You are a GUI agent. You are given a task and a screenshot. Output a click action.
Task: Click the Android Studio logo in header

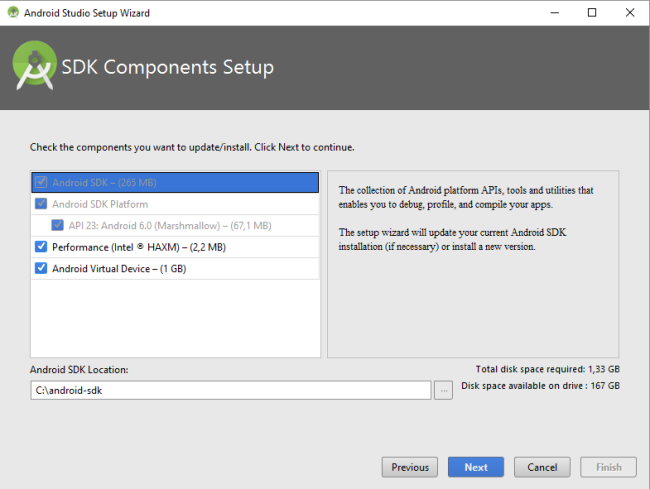(33, 66)
